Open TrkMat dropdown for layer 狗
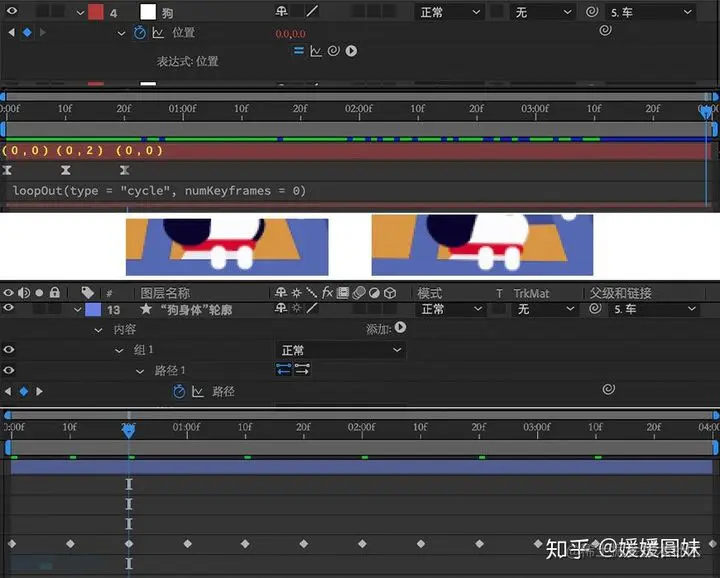The height and width of the screenshot is (578, 720). (542, 12)
